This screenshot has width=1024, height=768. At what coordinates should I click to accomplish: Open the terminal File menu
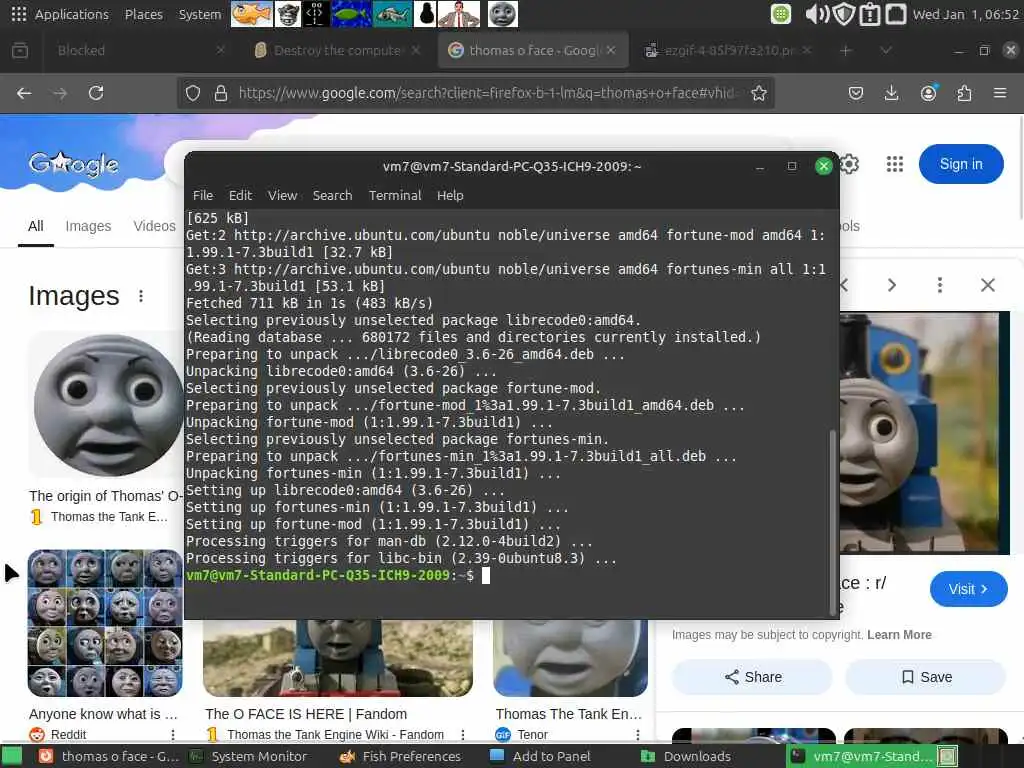pos(202,195)
